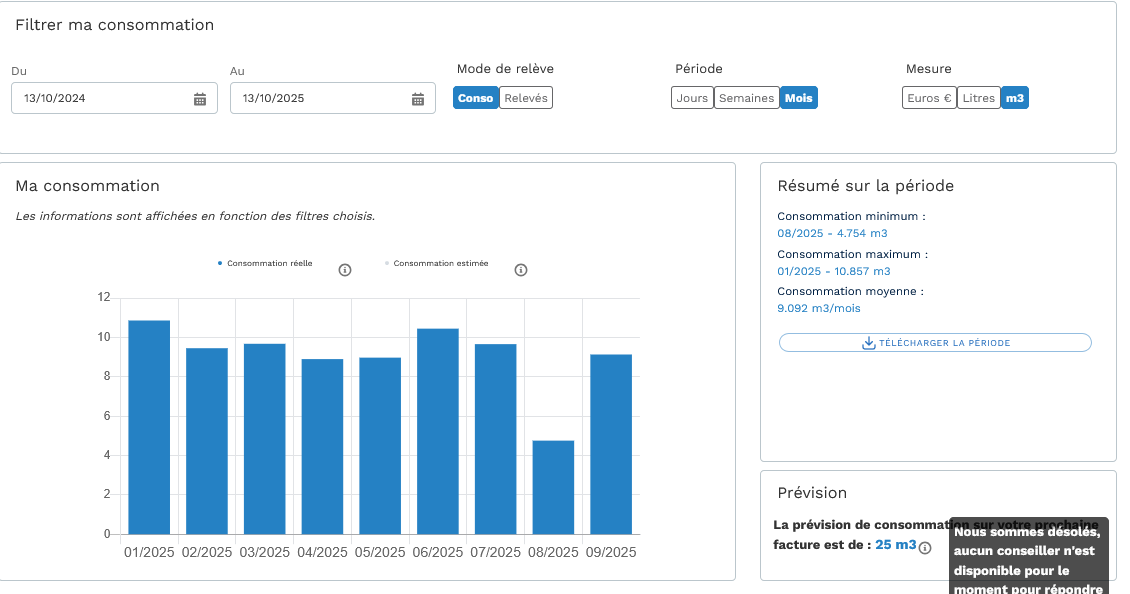Click the 07/2025 consumption bar
Image resolution: width=1130 pixels, height=594 pixels.
point(495,439)
